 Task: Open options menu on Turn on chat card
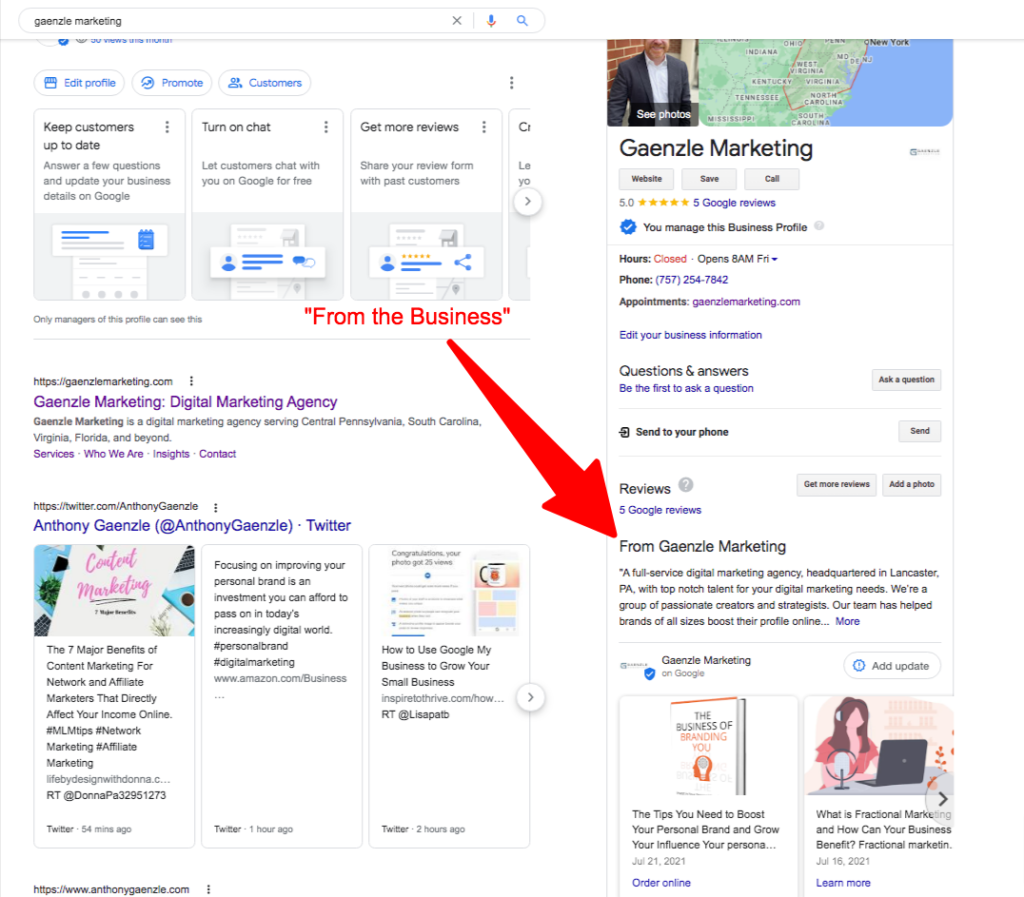coord(326,127)
